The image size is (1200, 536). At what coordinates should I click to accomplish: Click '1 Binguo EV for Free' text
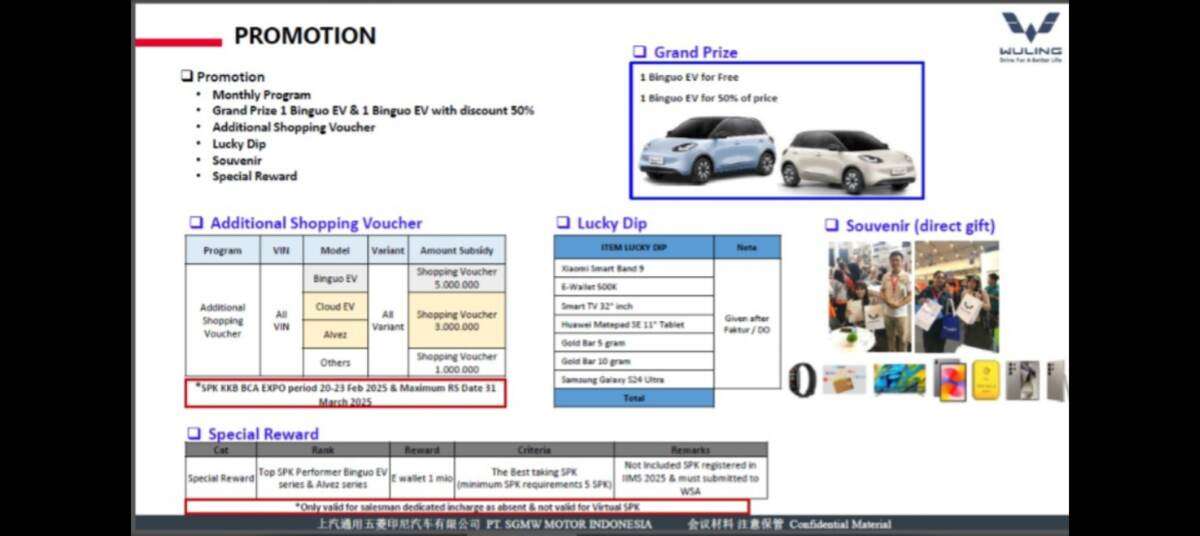[689, 77]
